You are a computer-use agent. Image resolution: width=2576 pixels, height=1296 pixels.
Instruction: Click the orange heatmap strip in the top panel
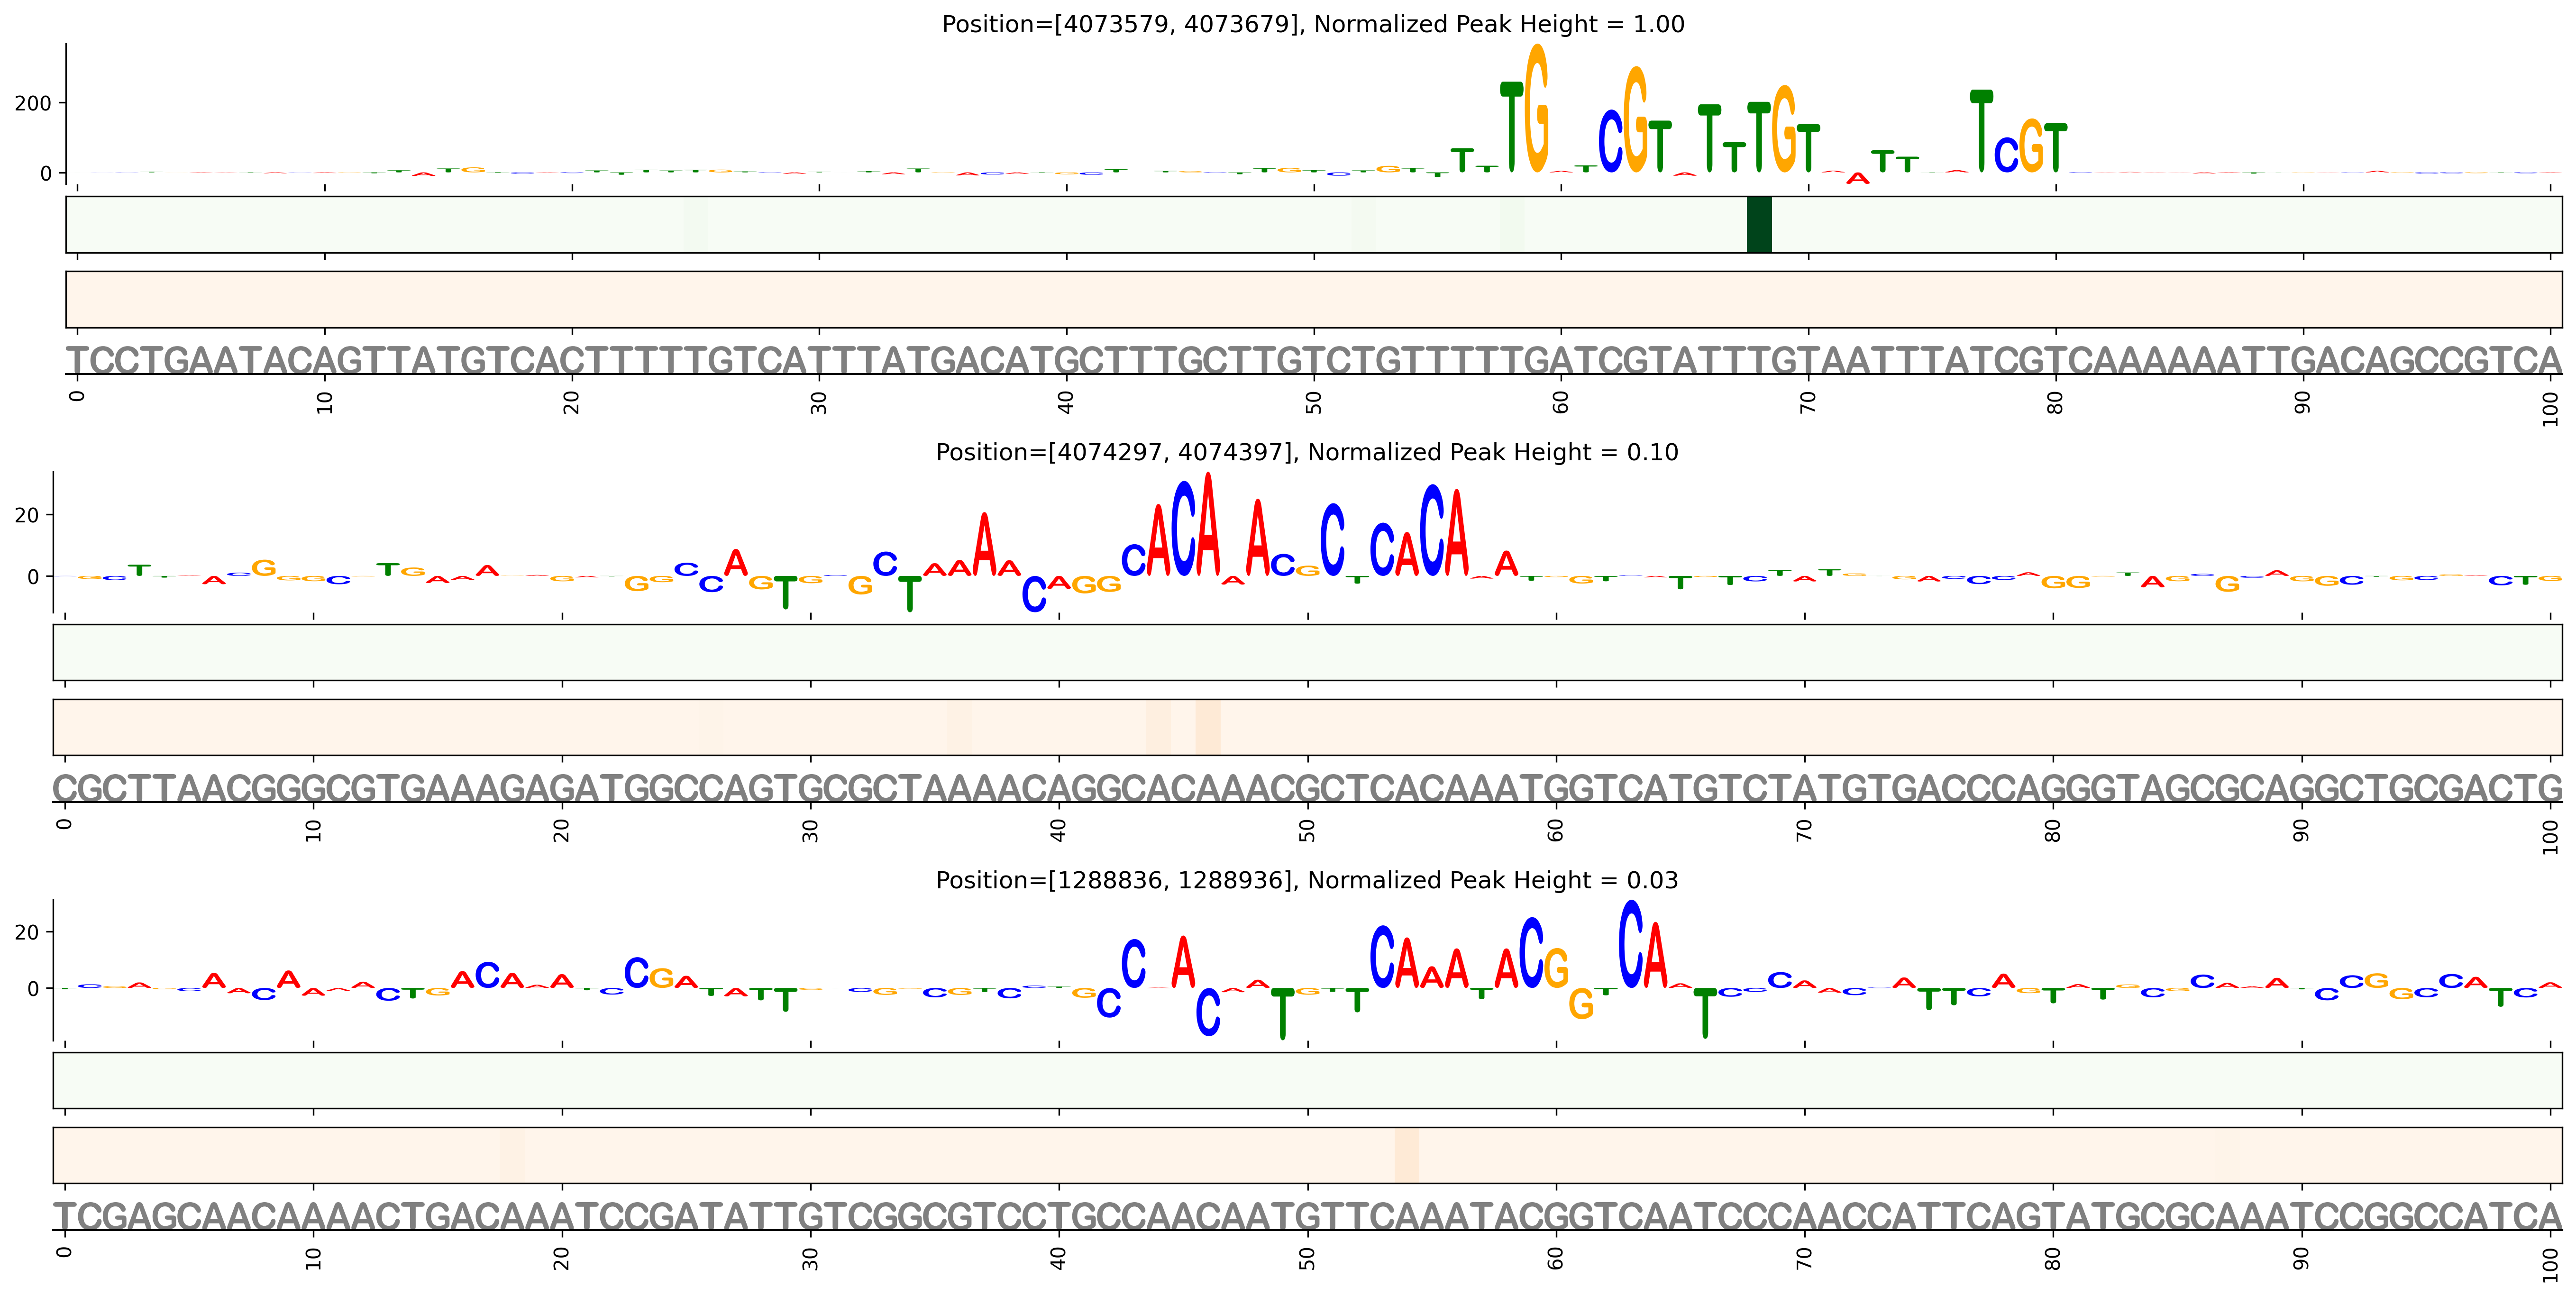tap(1314, 299)
